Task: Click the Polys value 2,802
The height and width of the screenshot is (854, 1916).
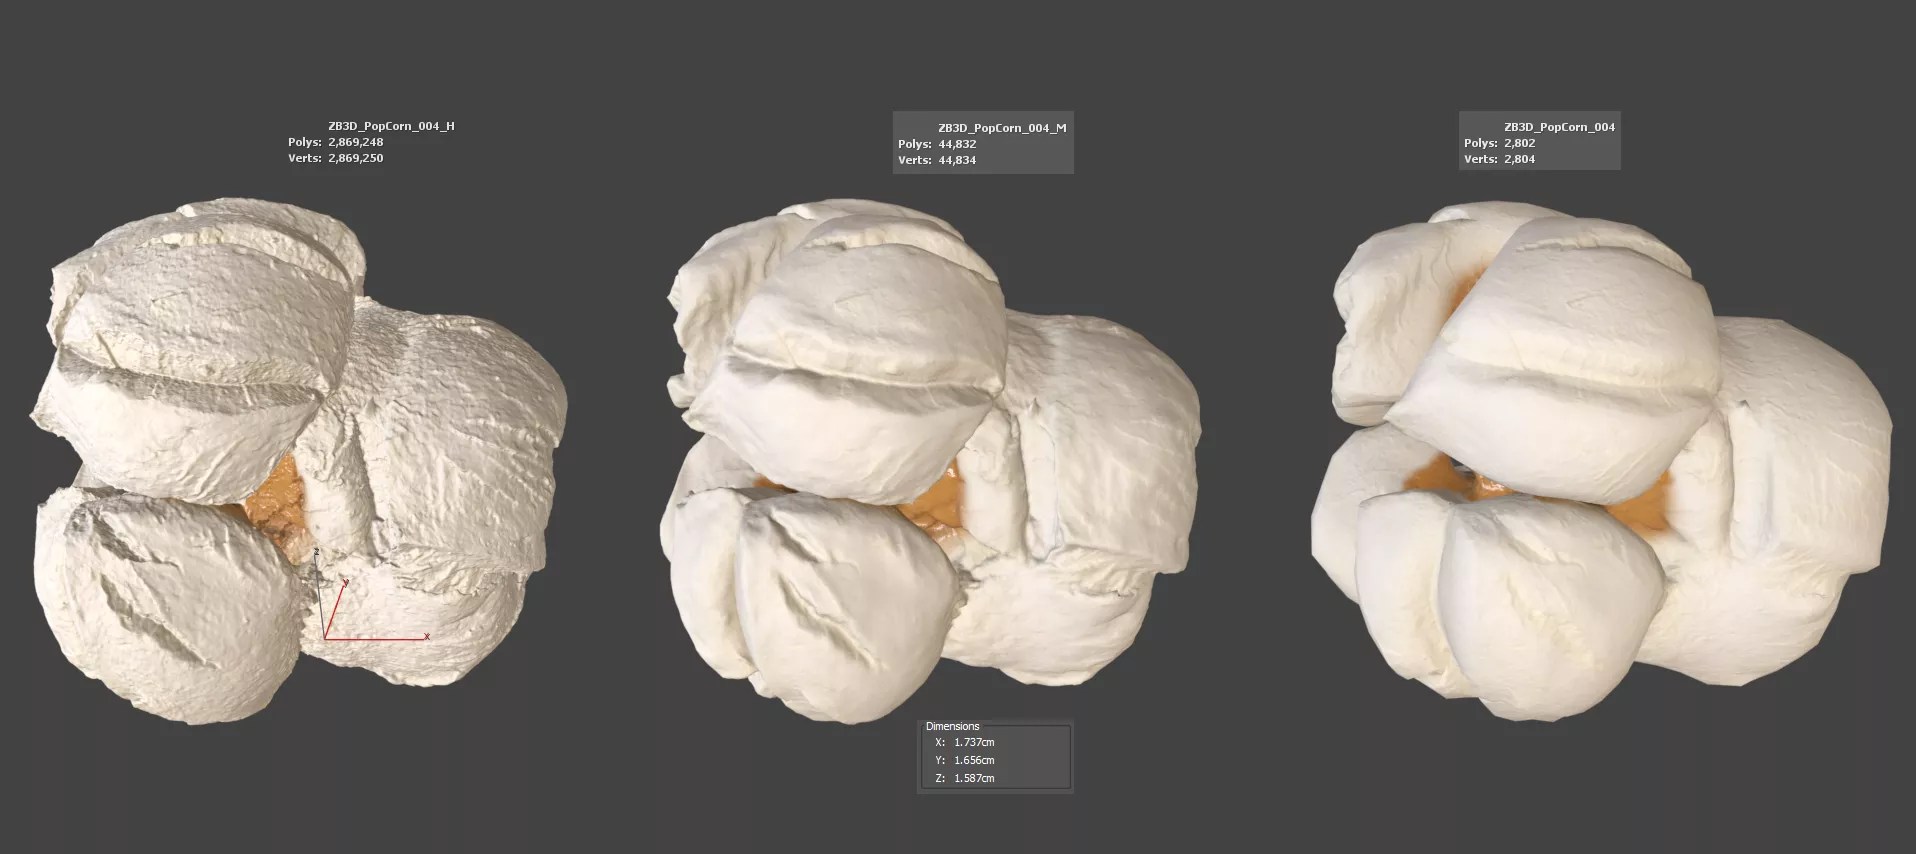Action: tap(1519, 143)
